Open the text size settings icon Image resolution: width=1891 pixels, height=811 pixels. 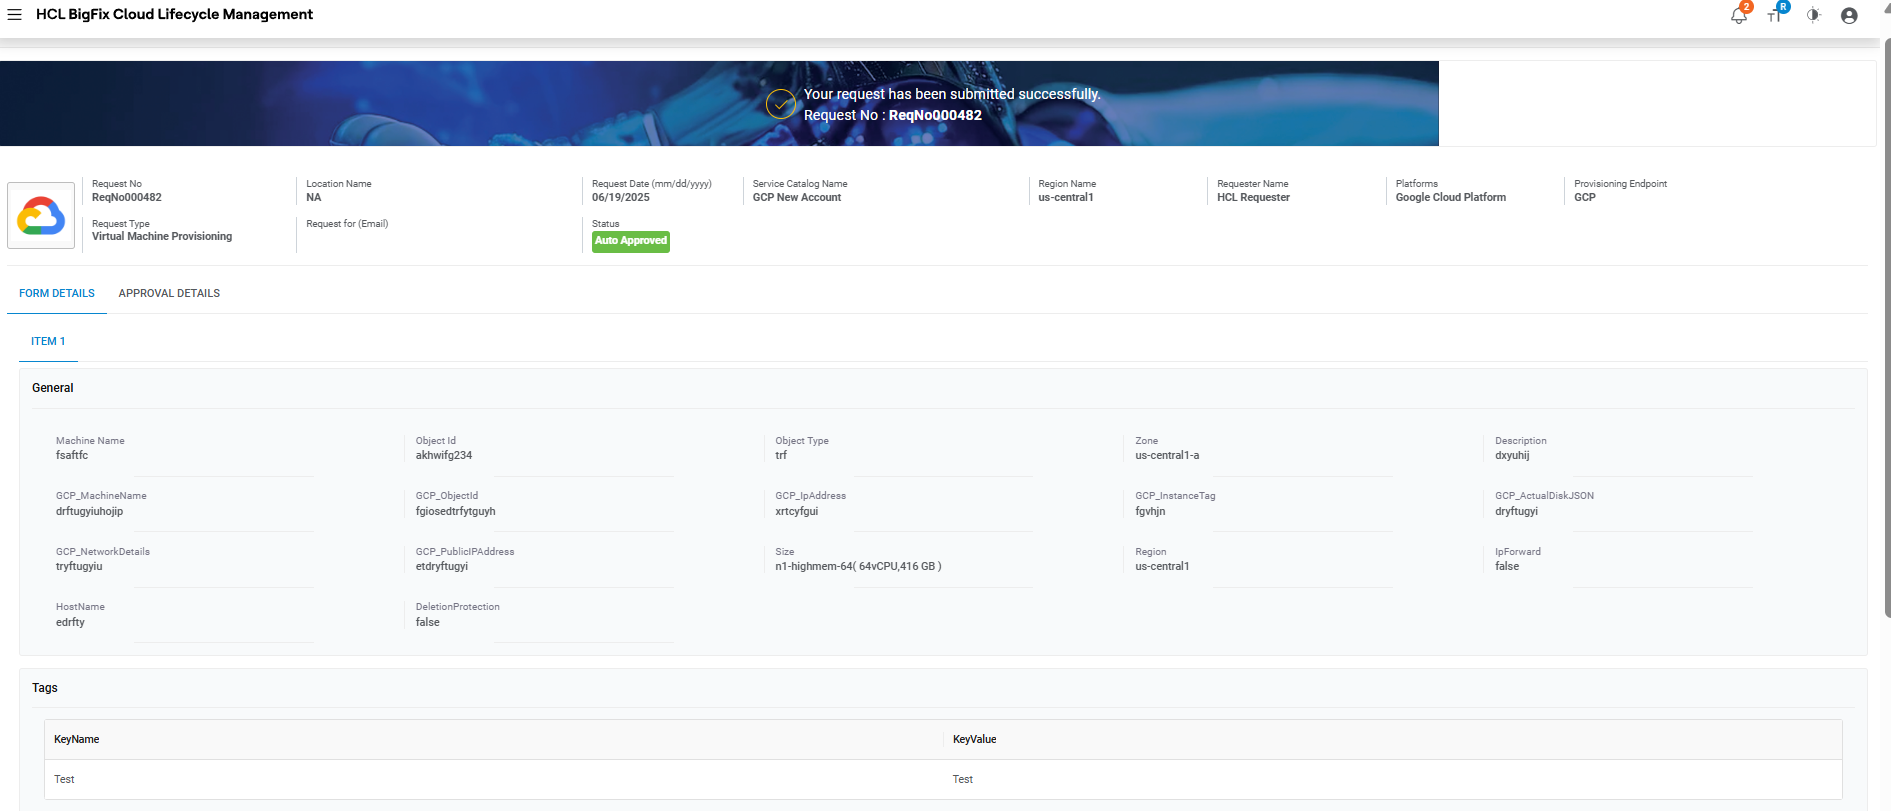(x=1775, y=15)
